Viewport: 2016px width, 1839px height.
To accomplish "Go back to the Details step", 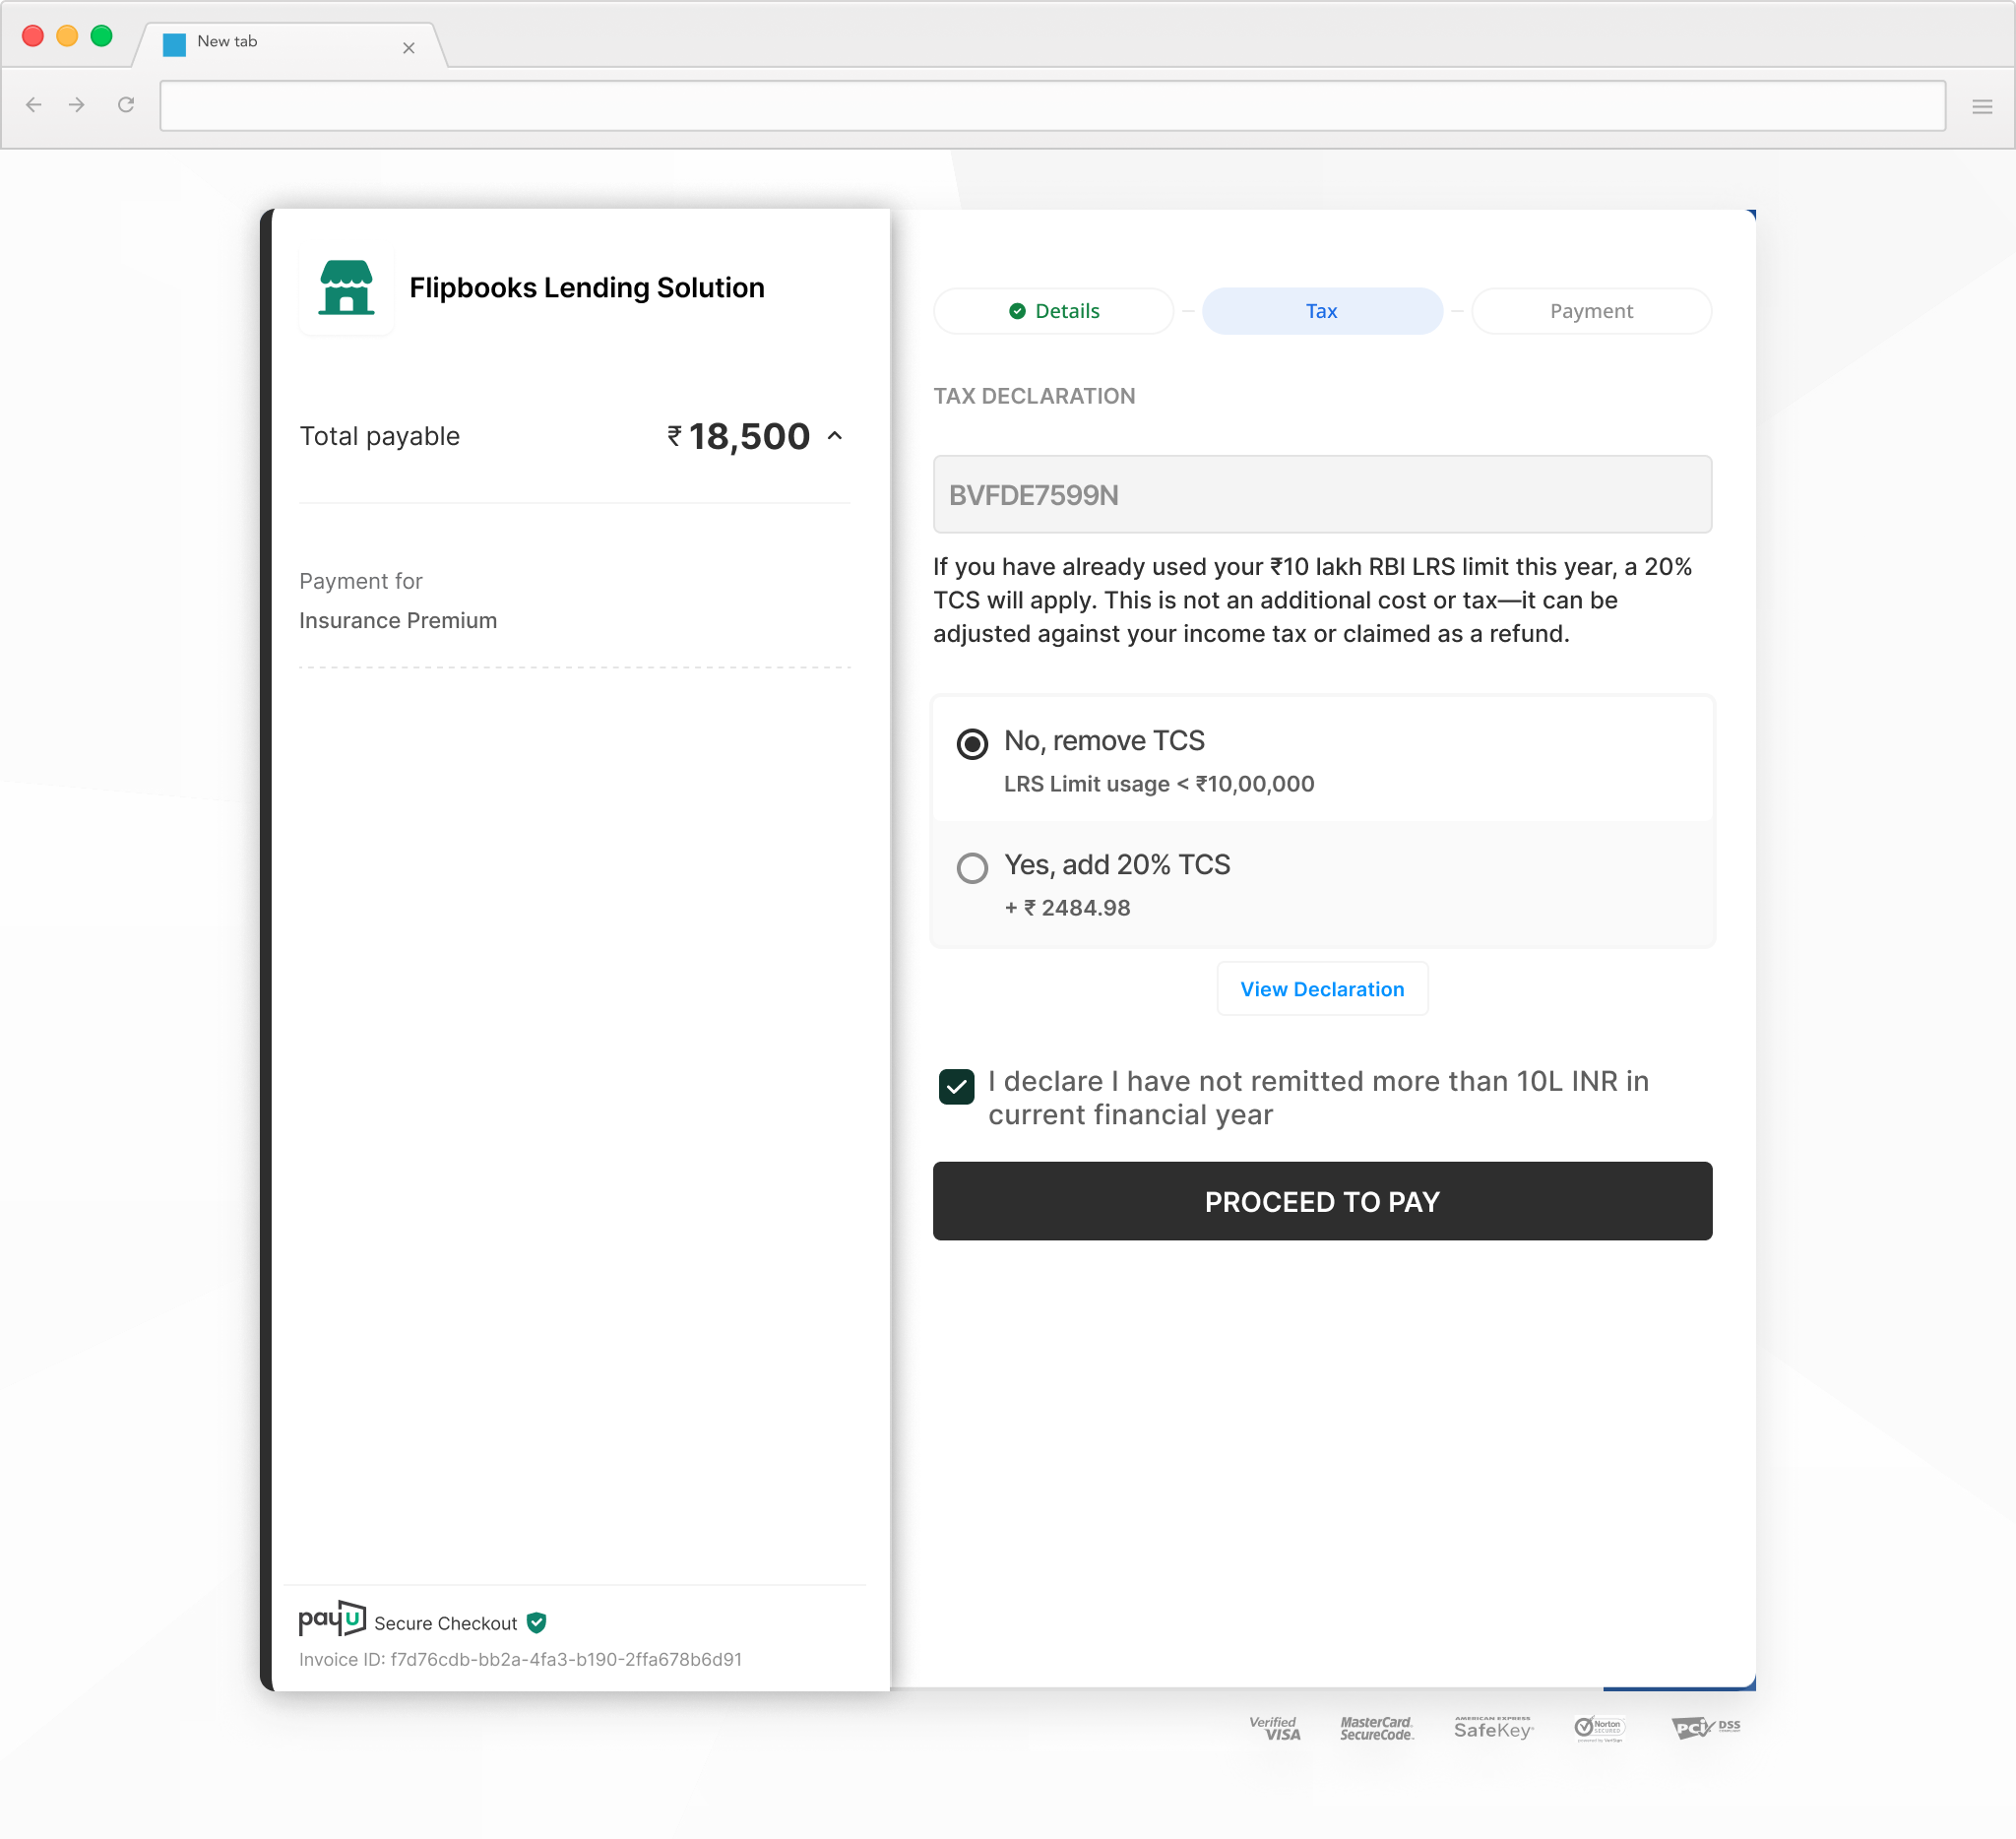I will pyautogui.click(x=1054, y=311).
